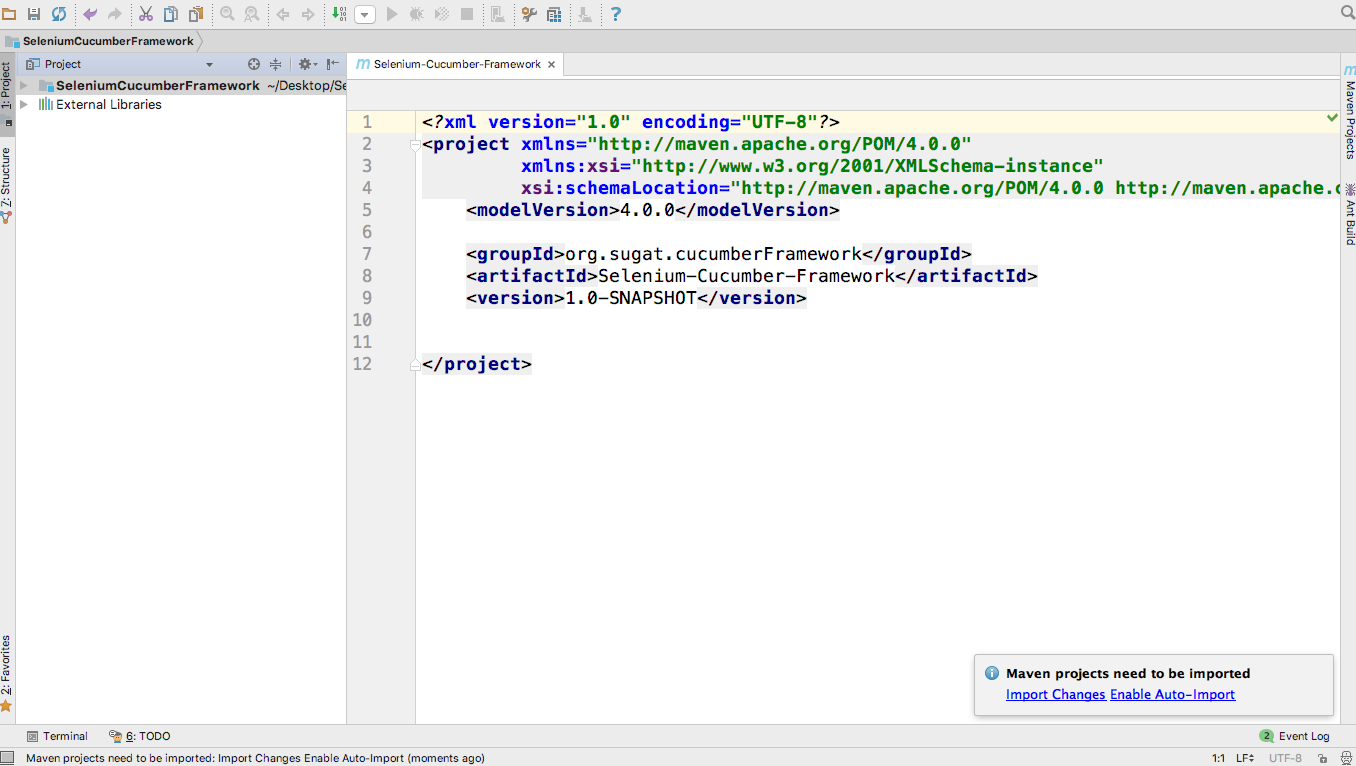The image size is (1356, 766).
Task: Click the Run with Coverage icon
Action: coord(442,14)
